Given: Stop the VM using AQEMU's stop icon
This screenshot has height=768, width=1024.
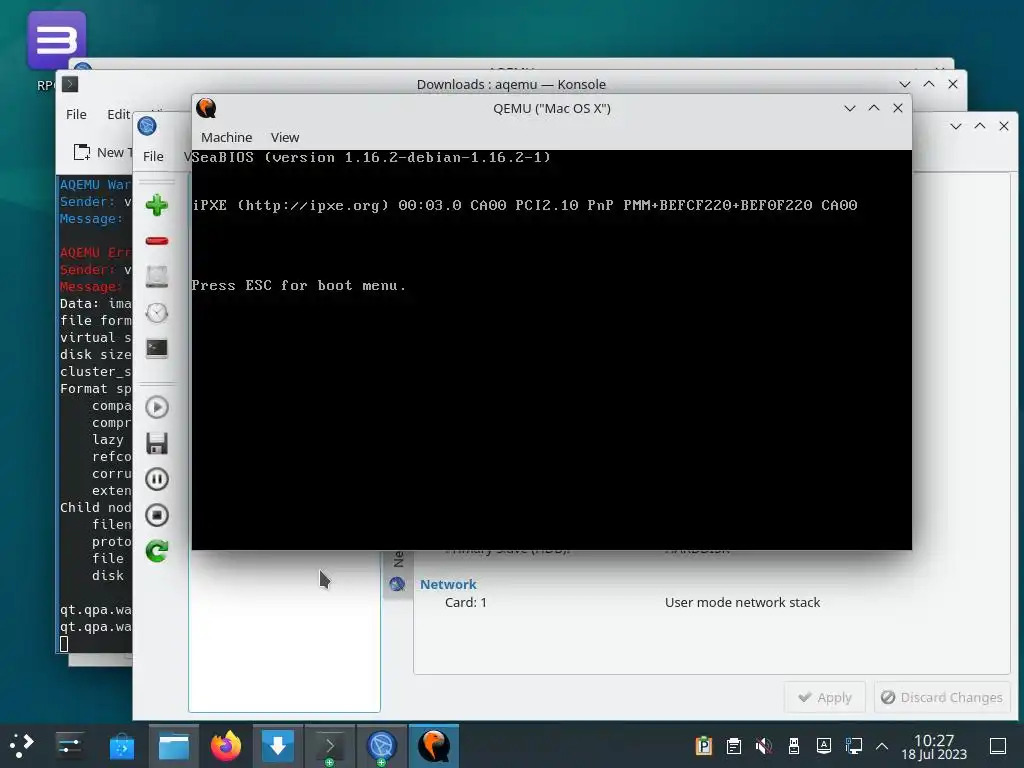Looking at the screenshot, I should pos(157,515).
